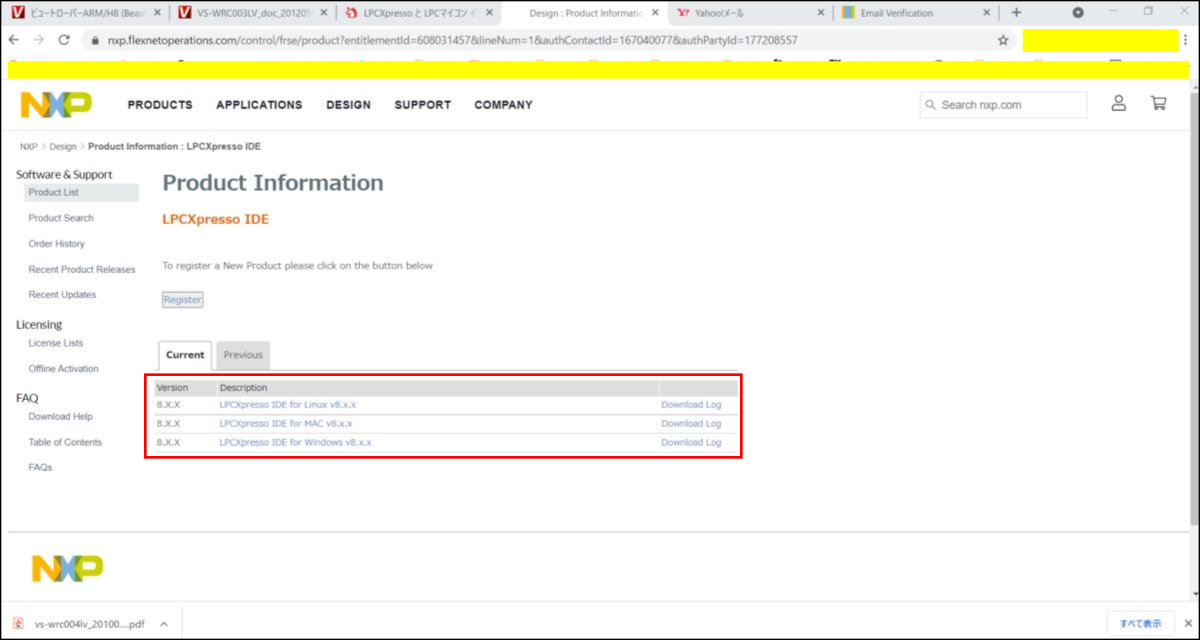Open LPCXpresso IDE for MAC v8.x.x
Image resolution: width=1200 pixels, height=640 pixels.
pyautogui.click(x=286, y=424)
